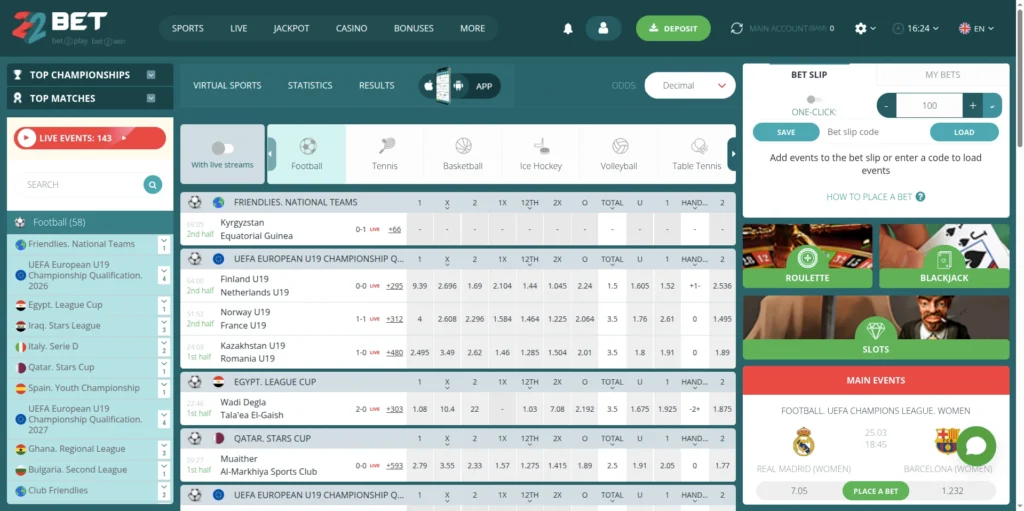
Task: Refresh main account balance icon
Action: pyautogui.click(x=737, y=29)
